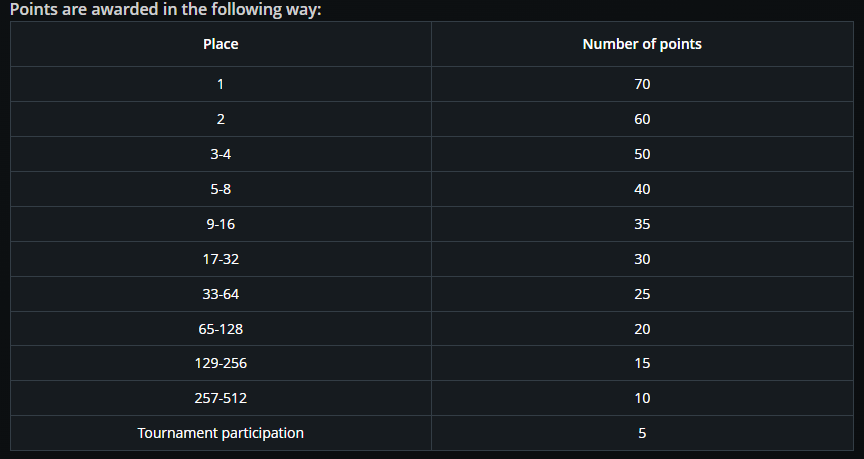Viewport: 864px width, 459px height.
Task: Click the place 2 row cell
Action: pos(220,119)
